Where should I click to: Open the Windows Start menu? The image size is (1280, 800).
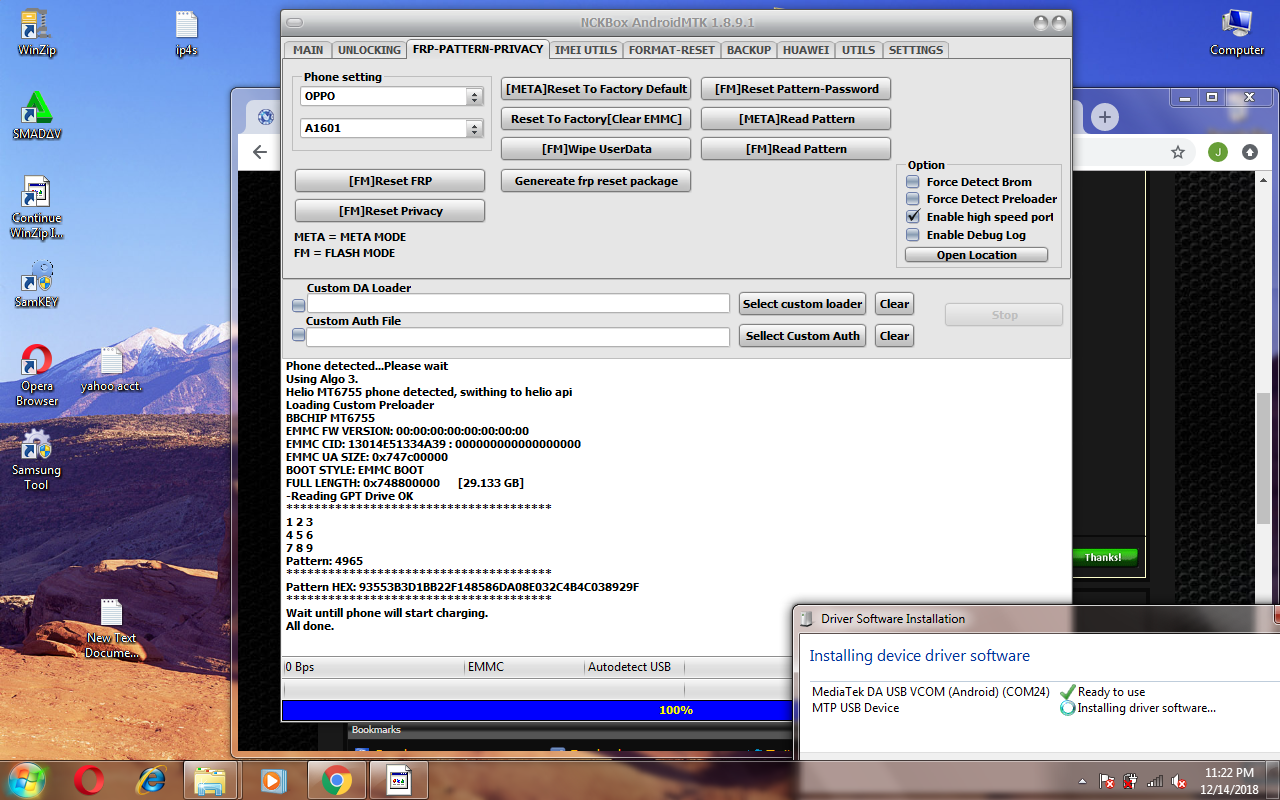[26, 780]
